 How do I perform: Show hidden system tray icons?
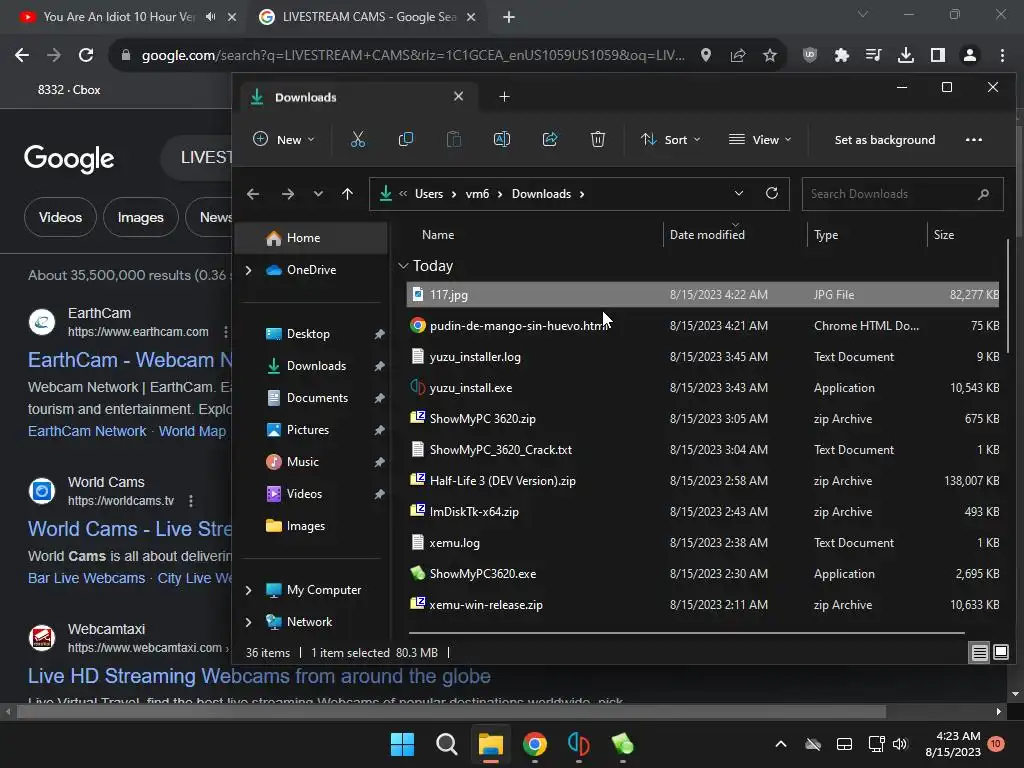pyautogui.click(x=780, y=744)
